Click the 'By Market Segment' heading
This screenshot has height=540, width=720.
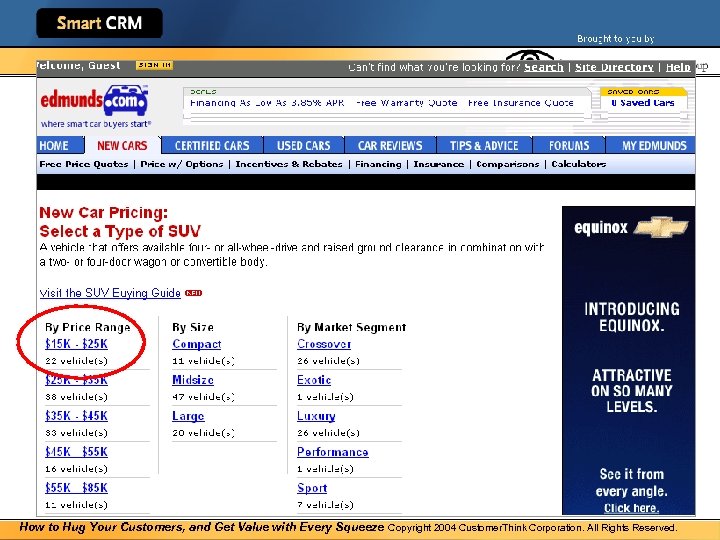(351, 327)
